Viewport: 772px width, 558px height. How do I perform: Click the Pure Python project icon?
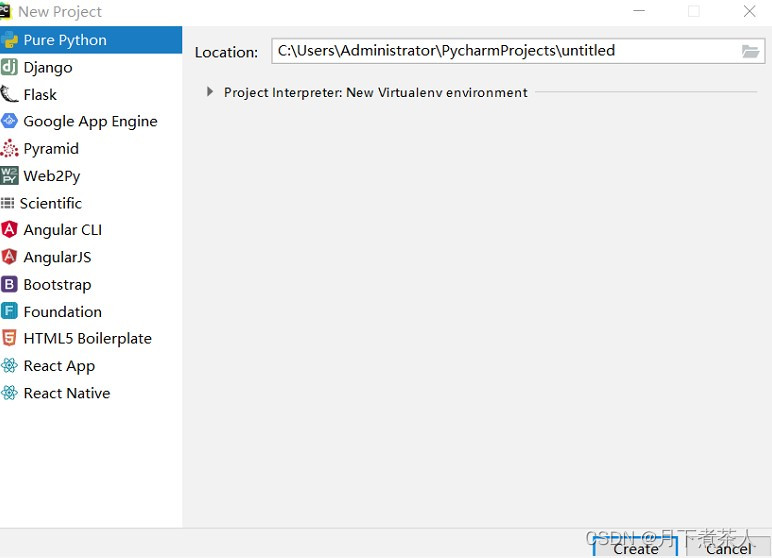point(9,40)
